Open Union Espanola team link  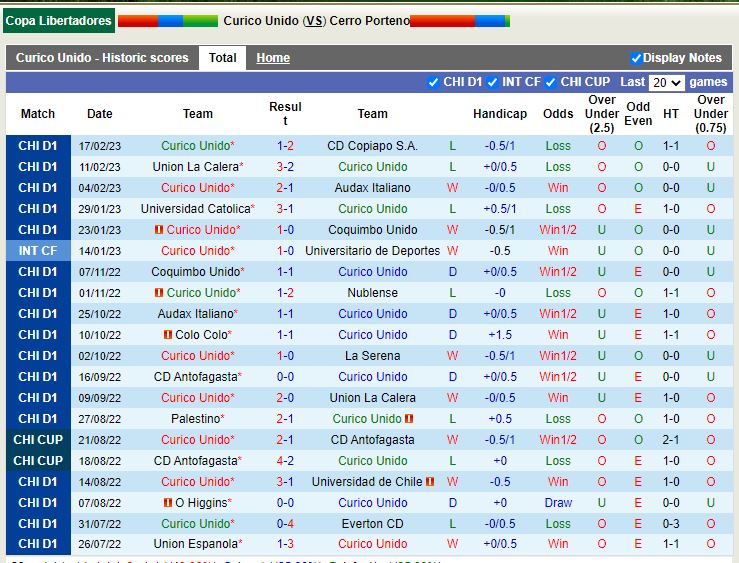[196, 544]
